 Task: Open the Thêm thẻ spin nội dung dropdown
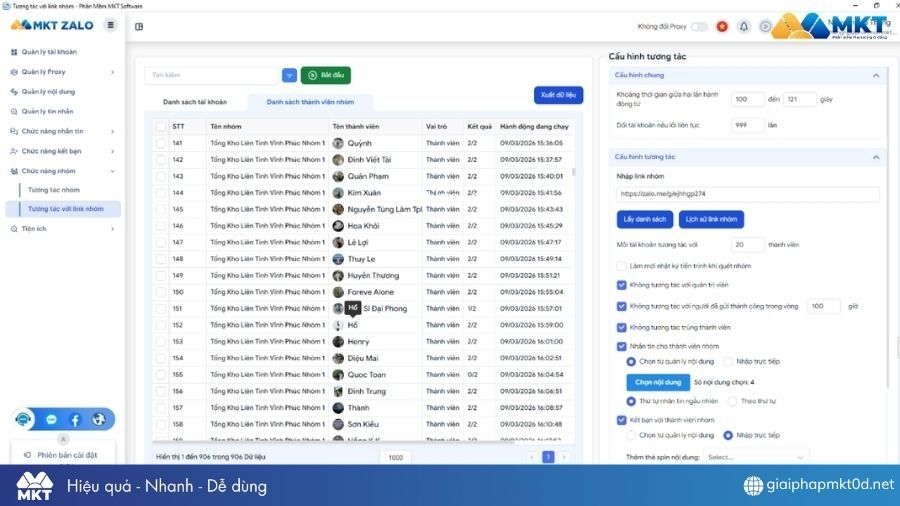pyautogui.click(x=755, y=457)
